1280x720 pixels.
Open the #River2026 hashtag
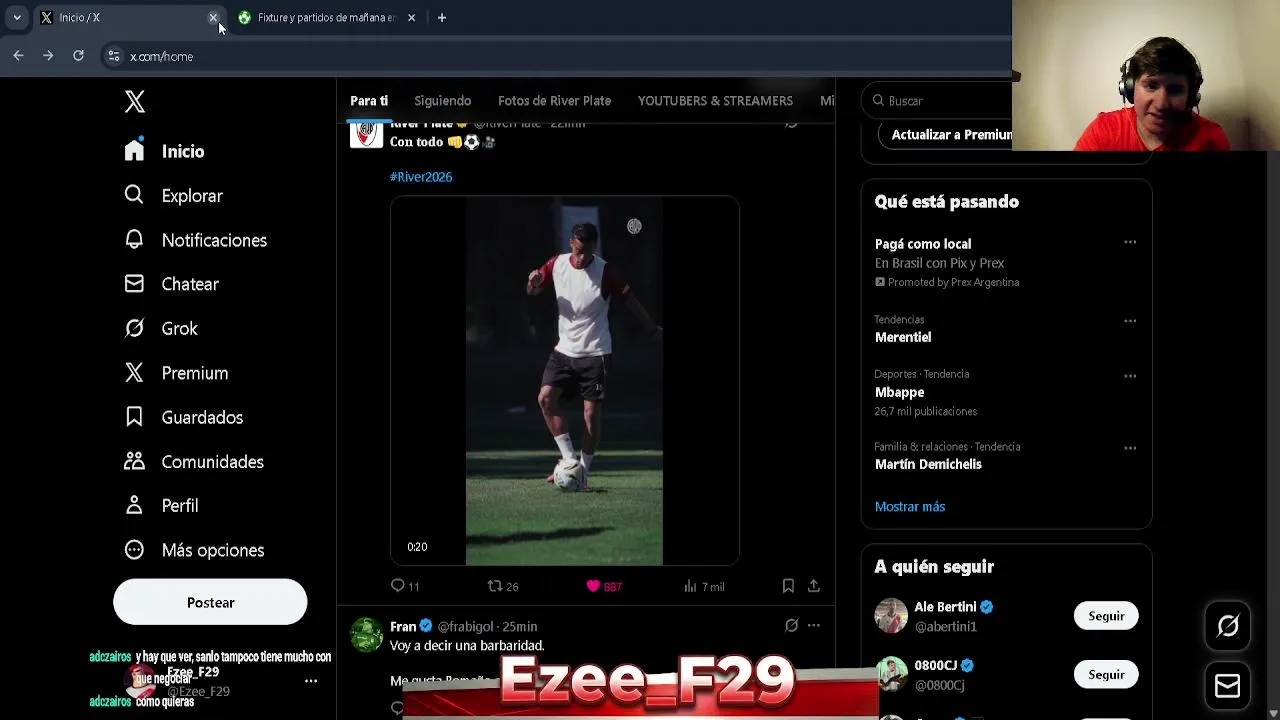pyautogui.click(x=421, y=176)
